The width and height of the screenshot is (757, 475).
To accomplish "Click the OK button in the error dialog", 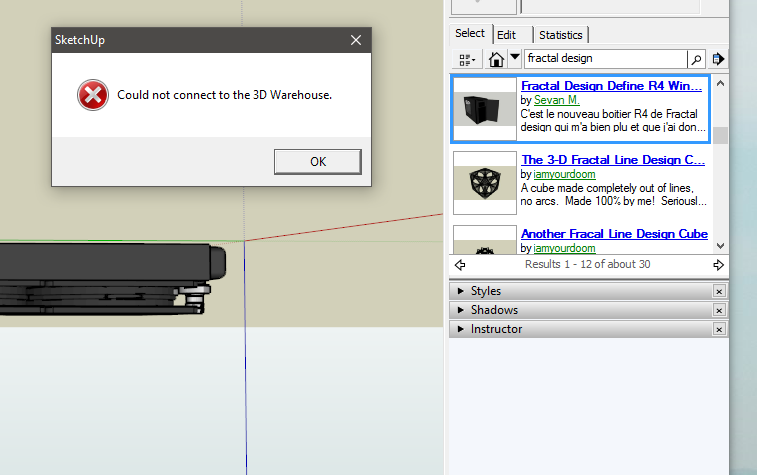I will (317, 162).
